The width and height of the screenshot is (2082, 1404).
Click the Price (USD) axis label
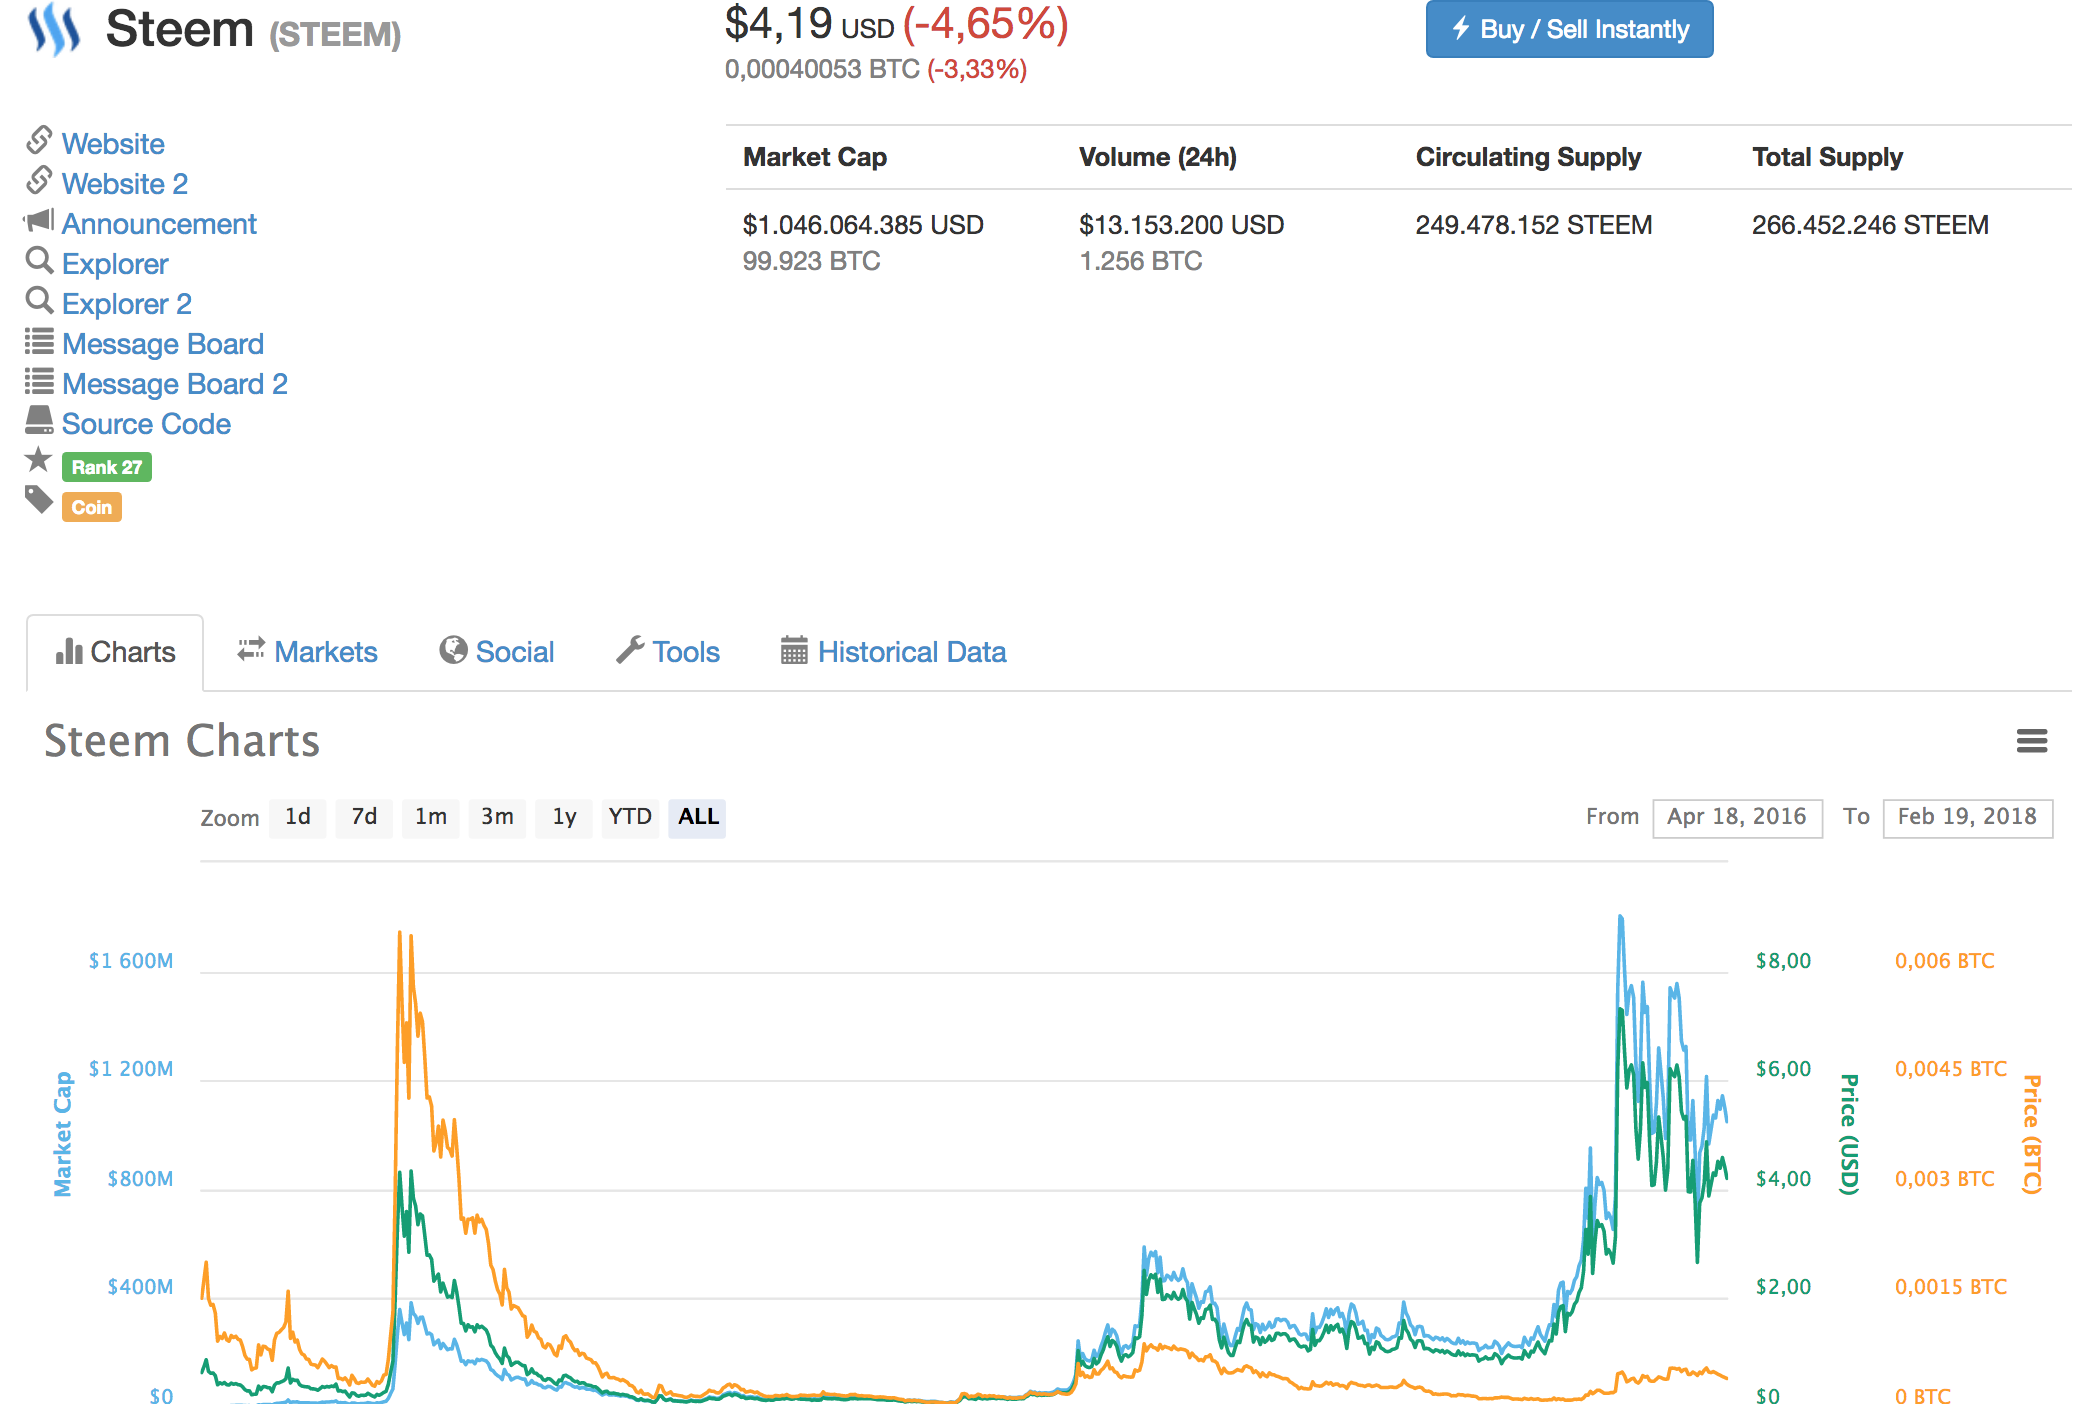(x=1849, y=1134)
